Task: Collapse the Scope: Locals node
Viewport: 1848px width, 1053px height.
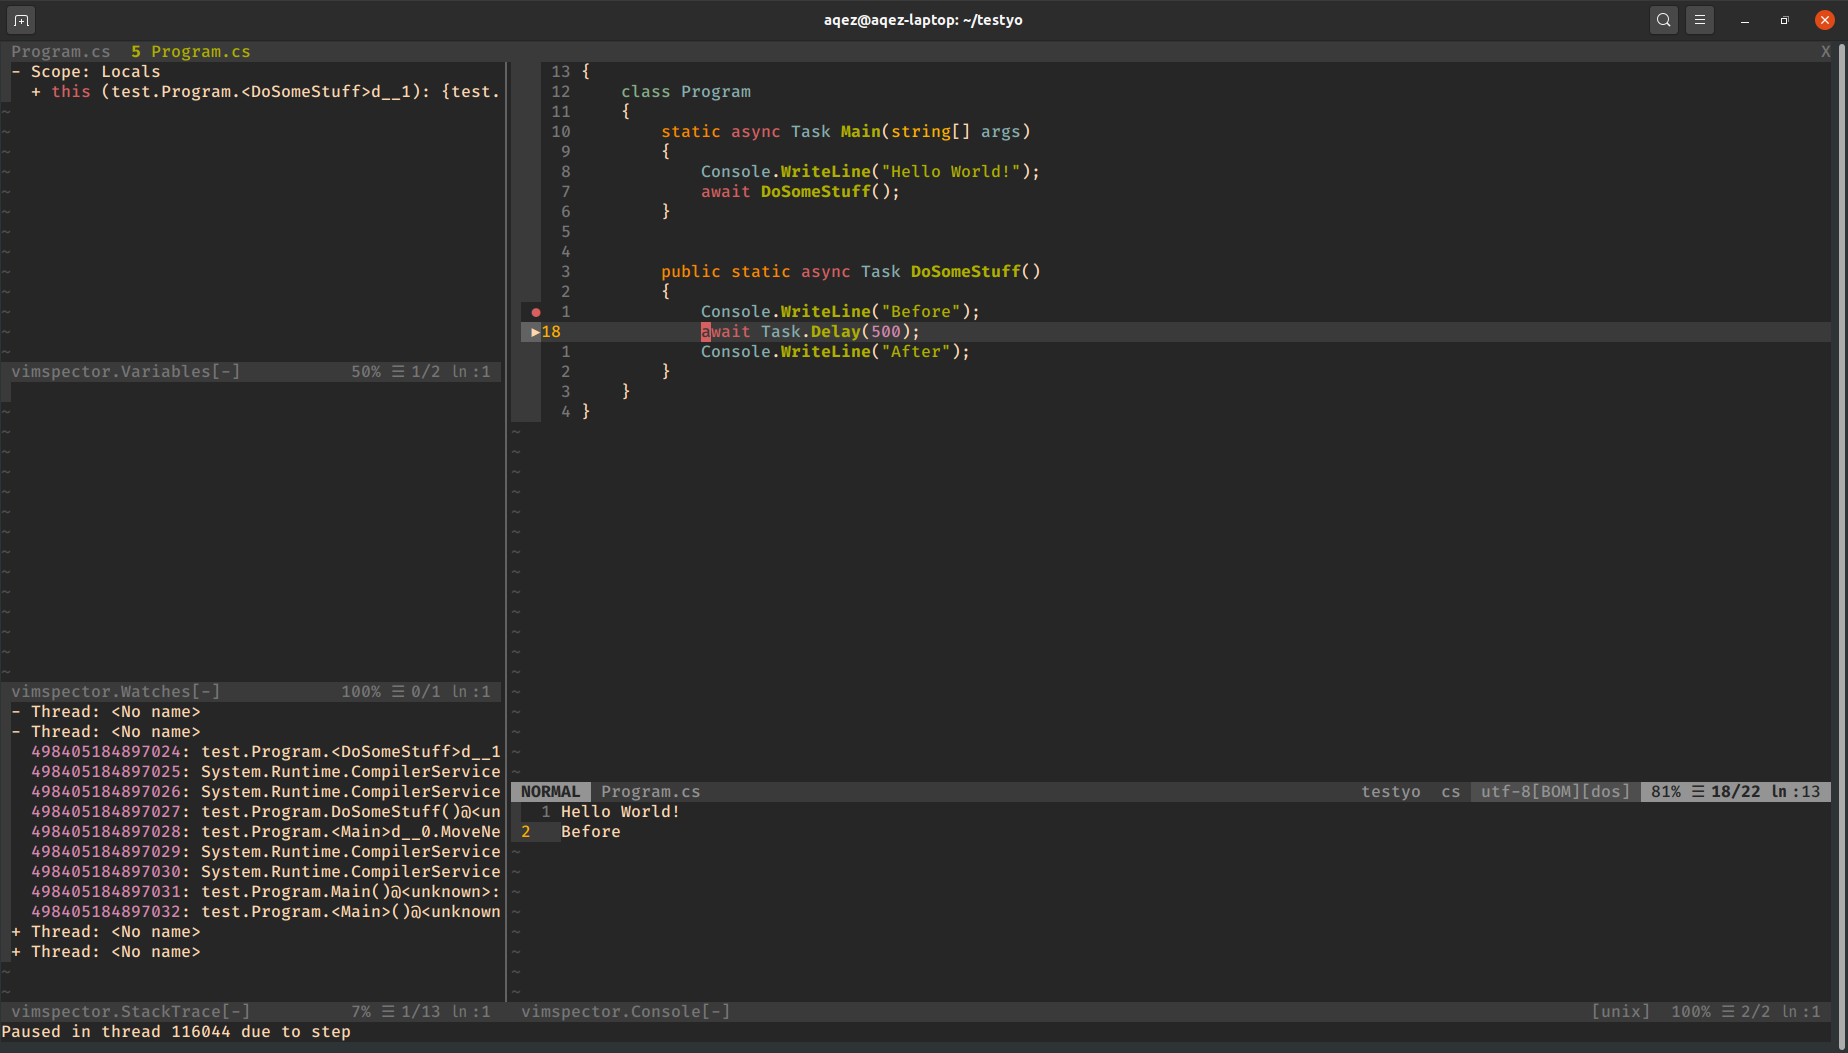Action: point(16,72)
